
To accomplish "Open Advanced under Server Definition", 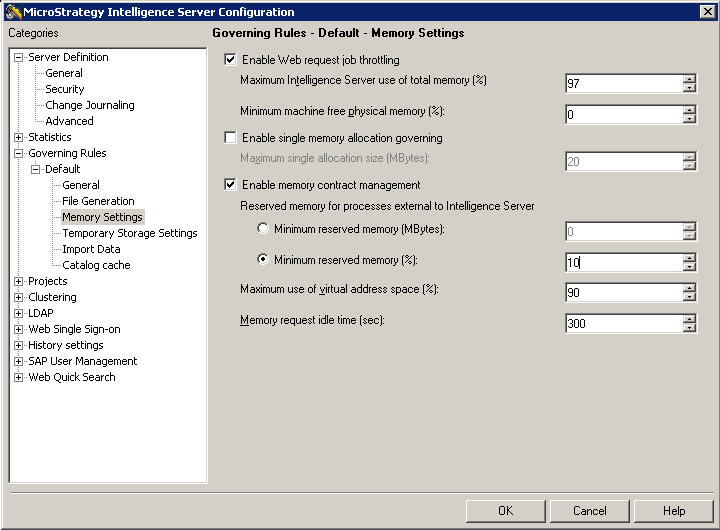I will coord(69,121).
